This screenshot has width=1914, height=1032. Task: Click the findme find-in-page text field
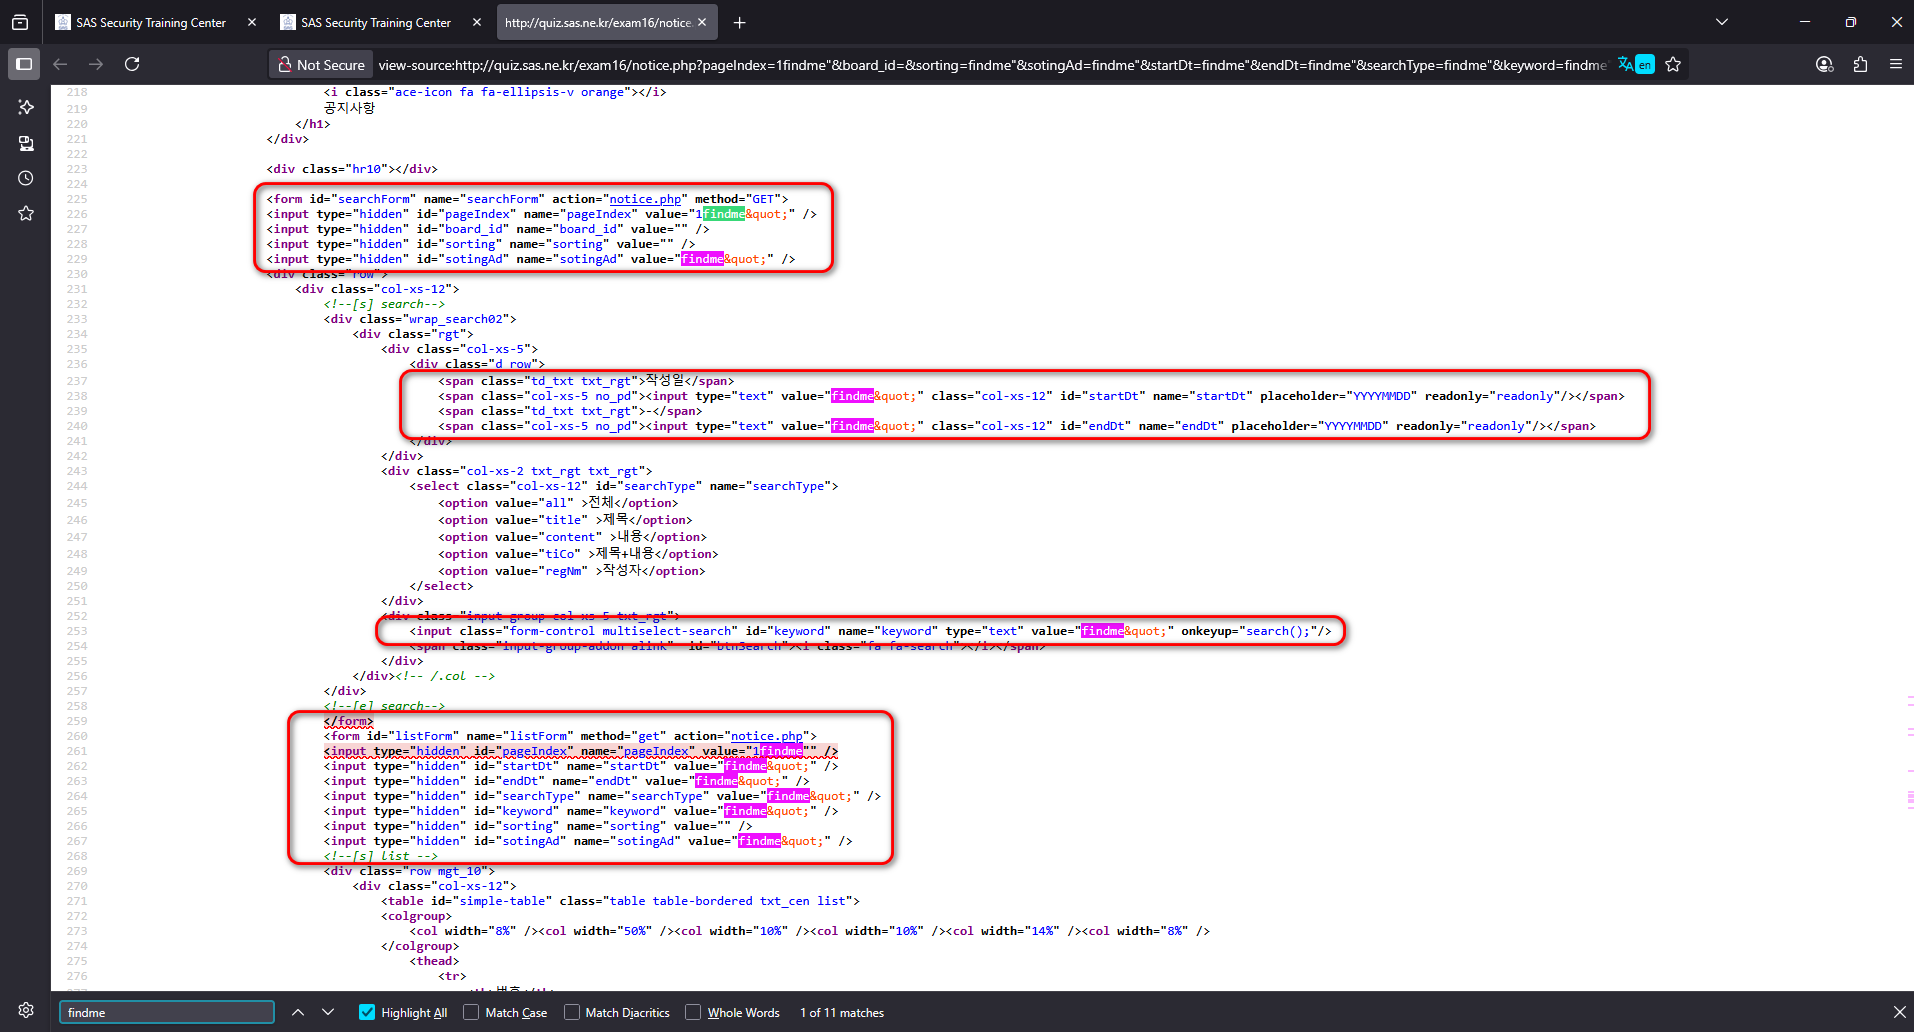tap(166, 1012)
